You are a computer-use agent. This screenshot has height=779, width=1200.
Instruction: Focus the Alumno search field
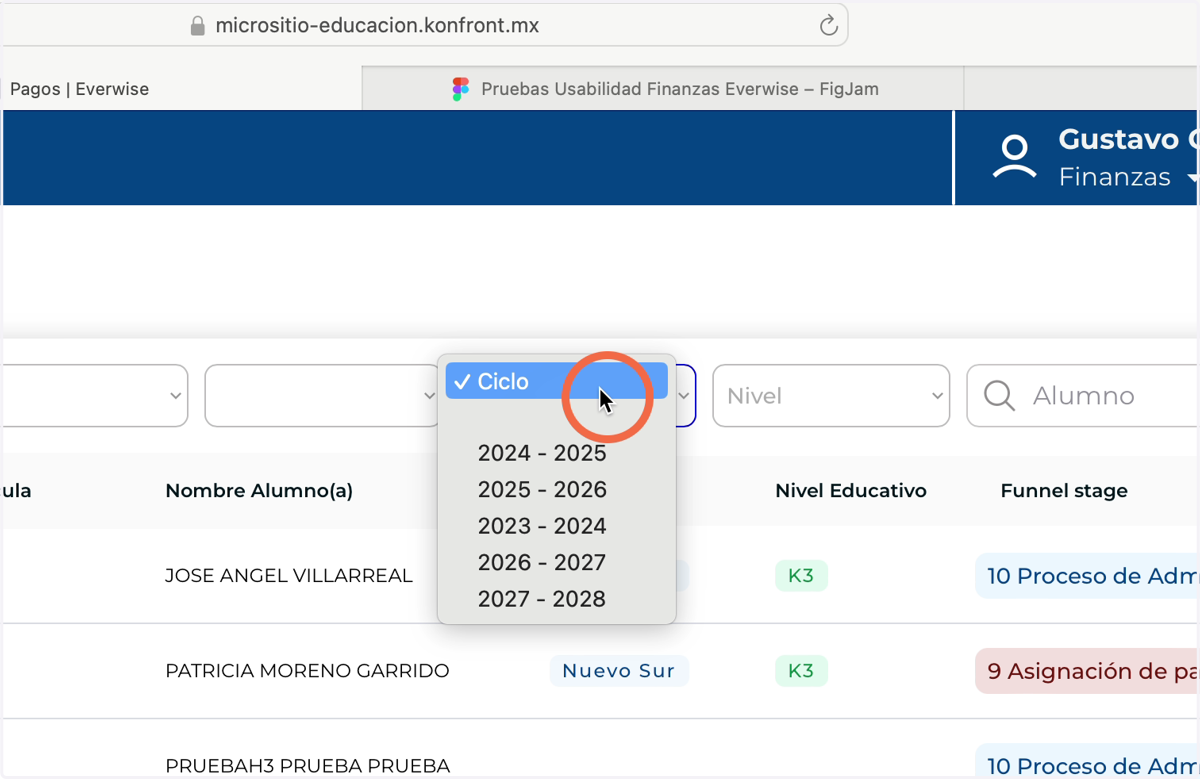pyautogui.click(x=1083, y=396)
